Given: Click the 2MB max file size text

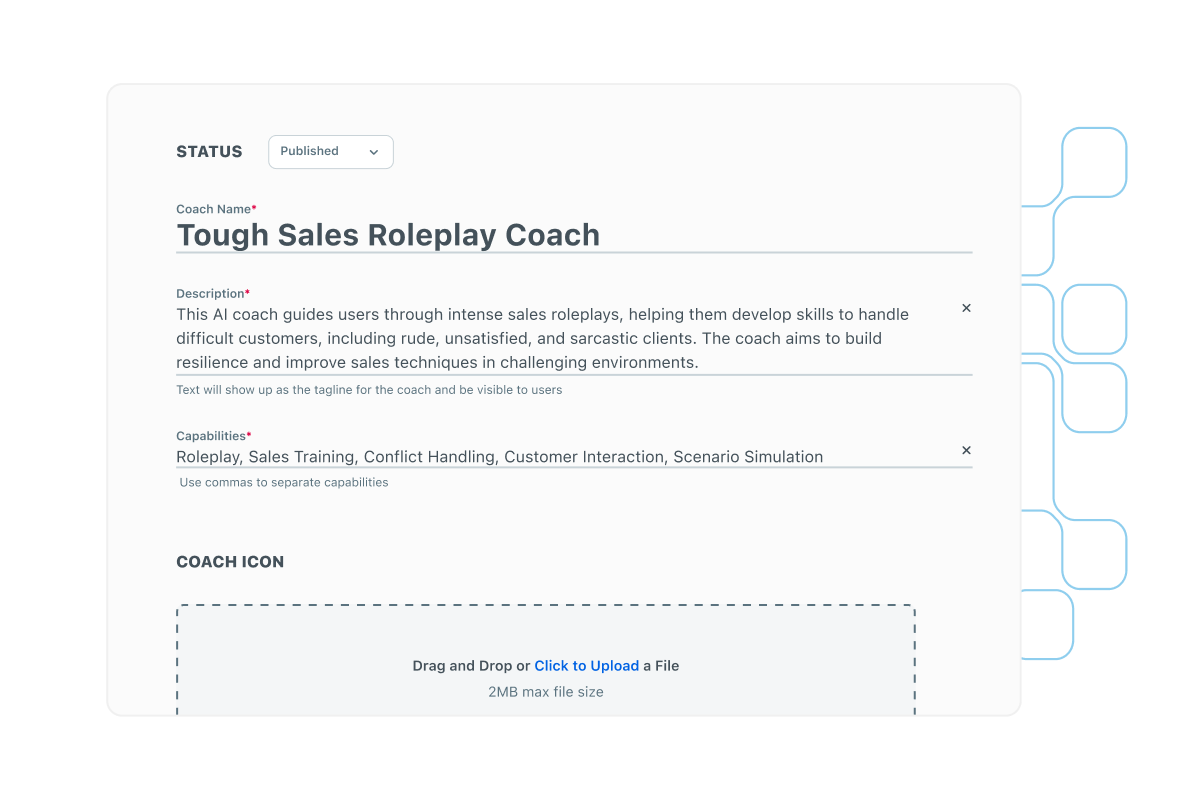Looking at the screenshot, I should (x=546, y=692).
